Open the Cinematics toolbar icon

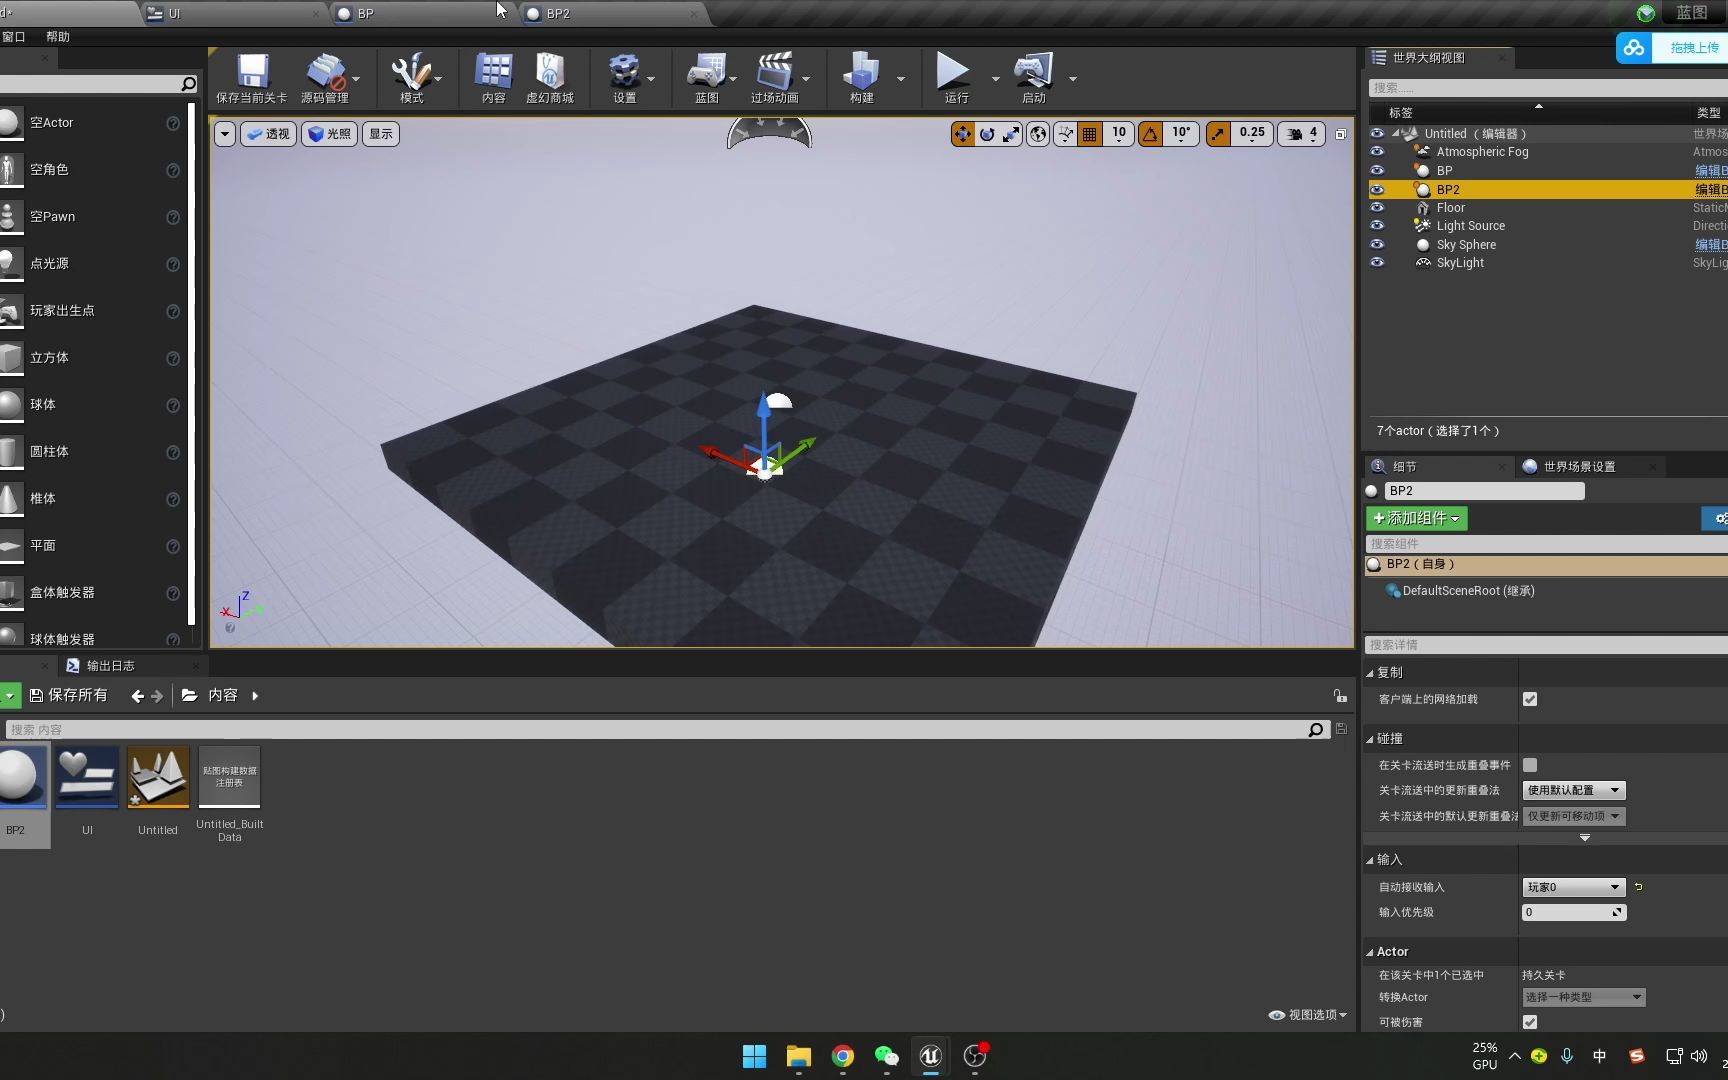pos(775,78)
